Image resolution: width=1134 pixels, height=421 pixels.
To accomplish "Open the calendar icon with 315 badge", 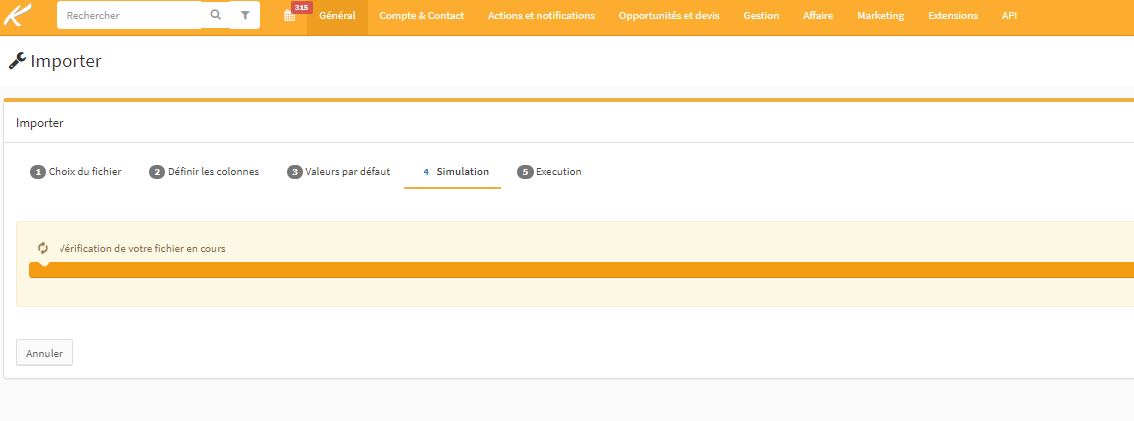I will click(290, 15).
